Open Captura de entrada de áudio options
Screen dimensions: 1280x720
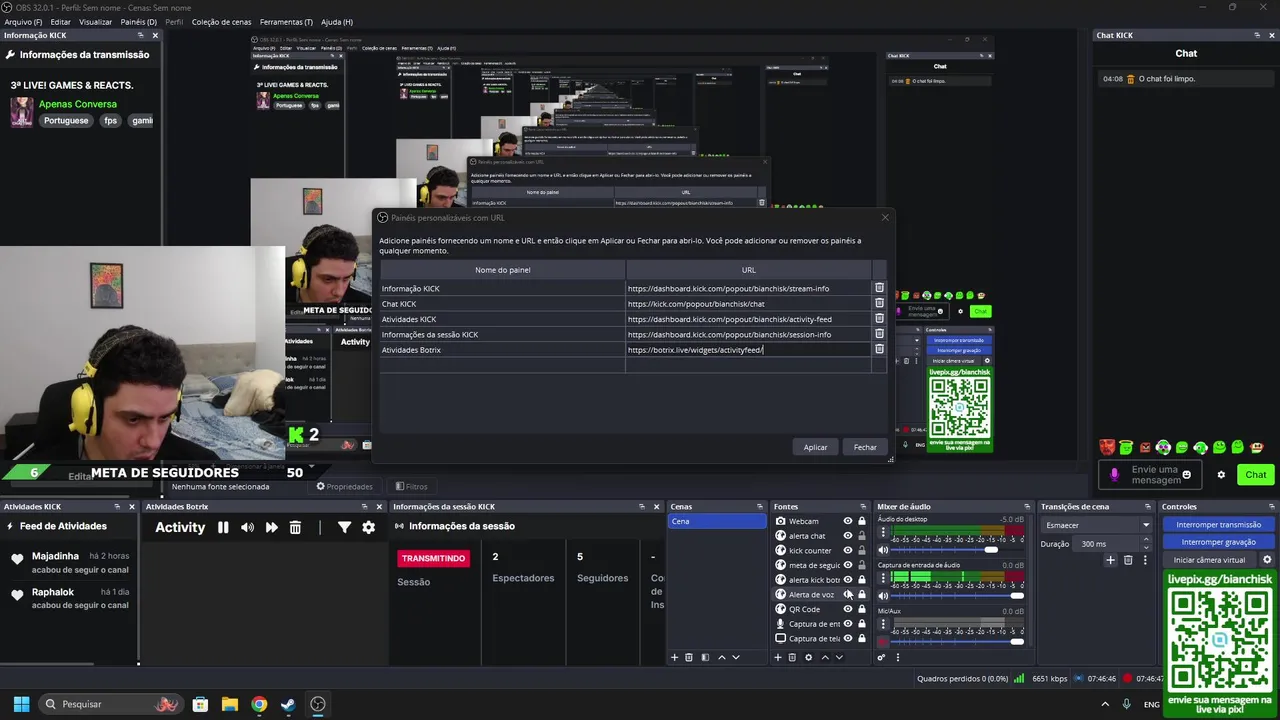[x=883, y=580]
